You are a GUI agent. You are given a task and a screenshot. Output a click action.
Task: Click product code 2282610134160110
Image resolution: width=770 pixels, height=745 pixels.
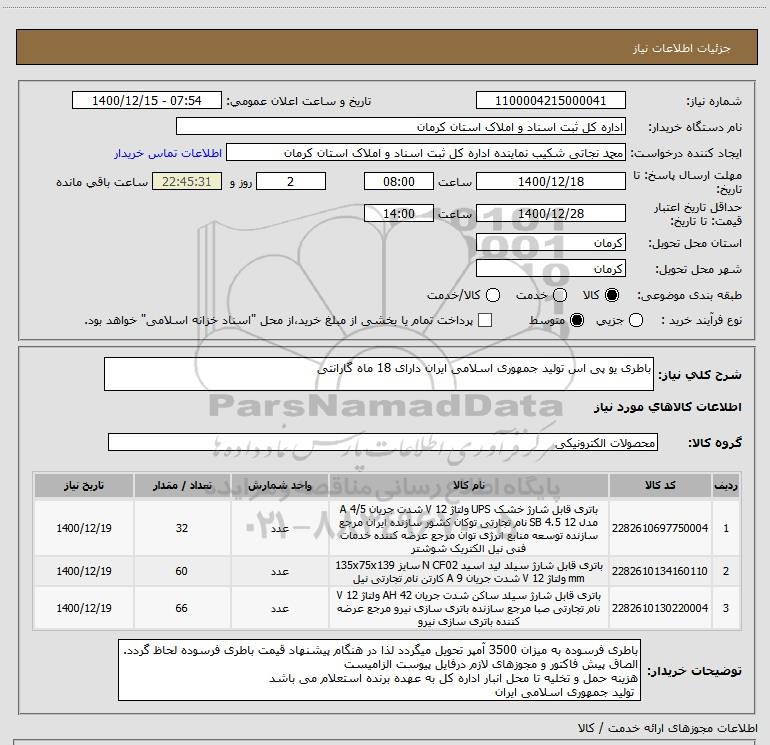660,571
